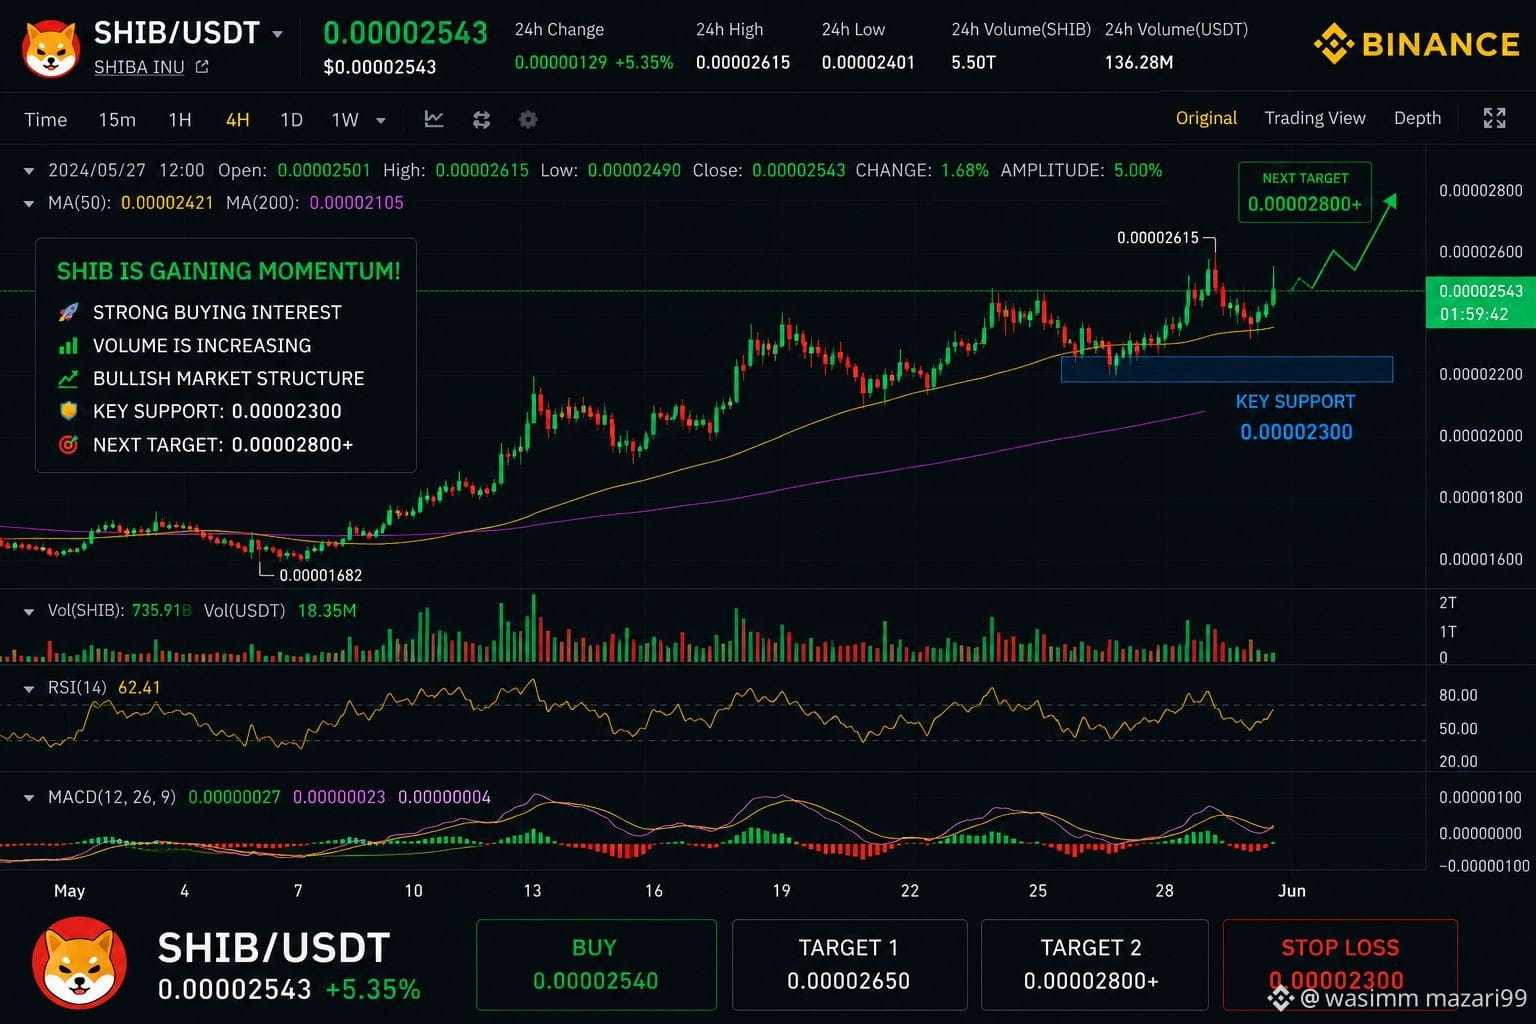Click the AMPLITUDE value 5.00%
This screenshot has height=1024, width=1536.
tap(1139, 170)
